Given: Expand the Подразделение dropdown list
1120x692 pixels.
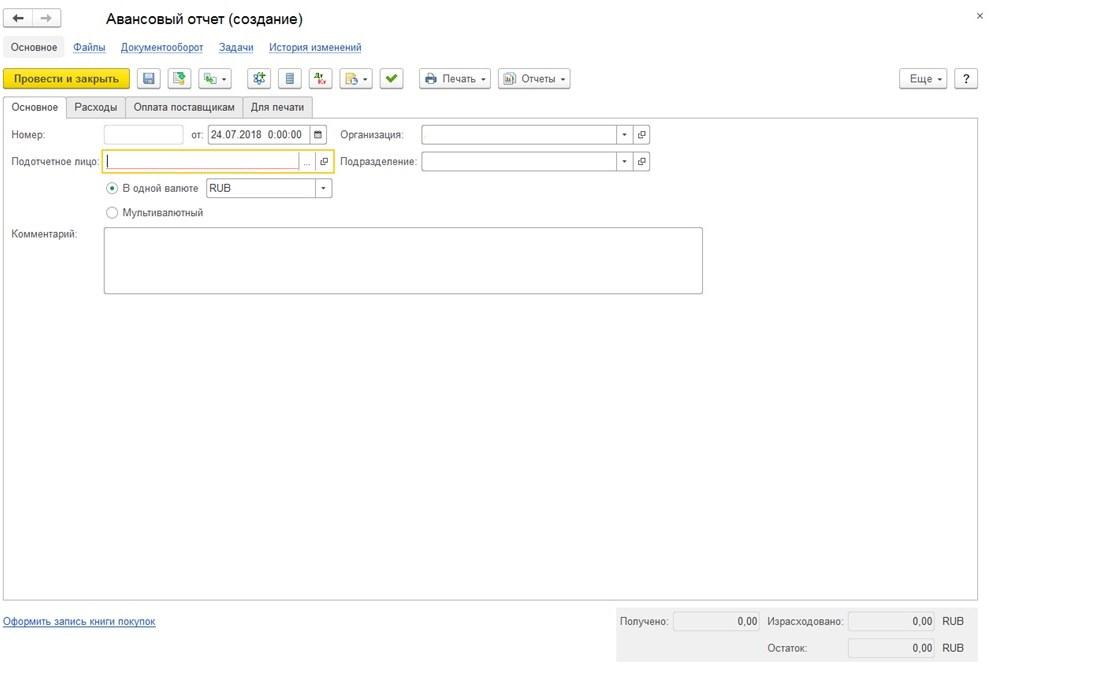Looking at the screenshot, I should tap(624, 161).
